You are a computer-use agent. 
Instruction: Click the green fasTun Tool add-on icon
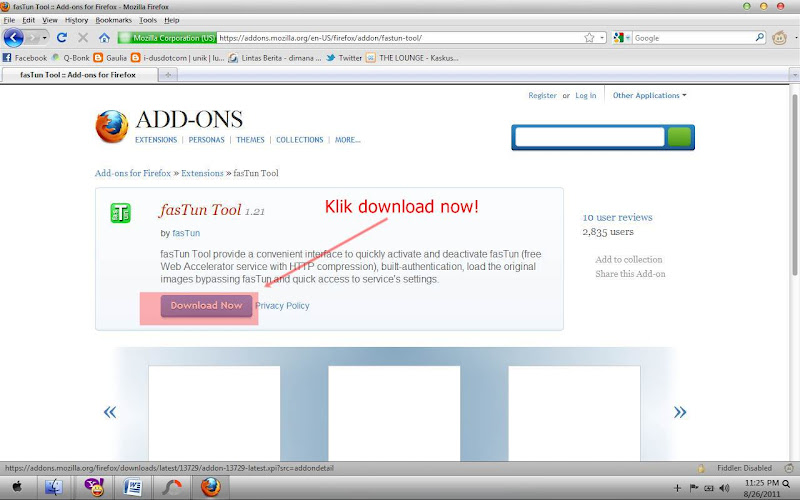[x=120, y=213]
